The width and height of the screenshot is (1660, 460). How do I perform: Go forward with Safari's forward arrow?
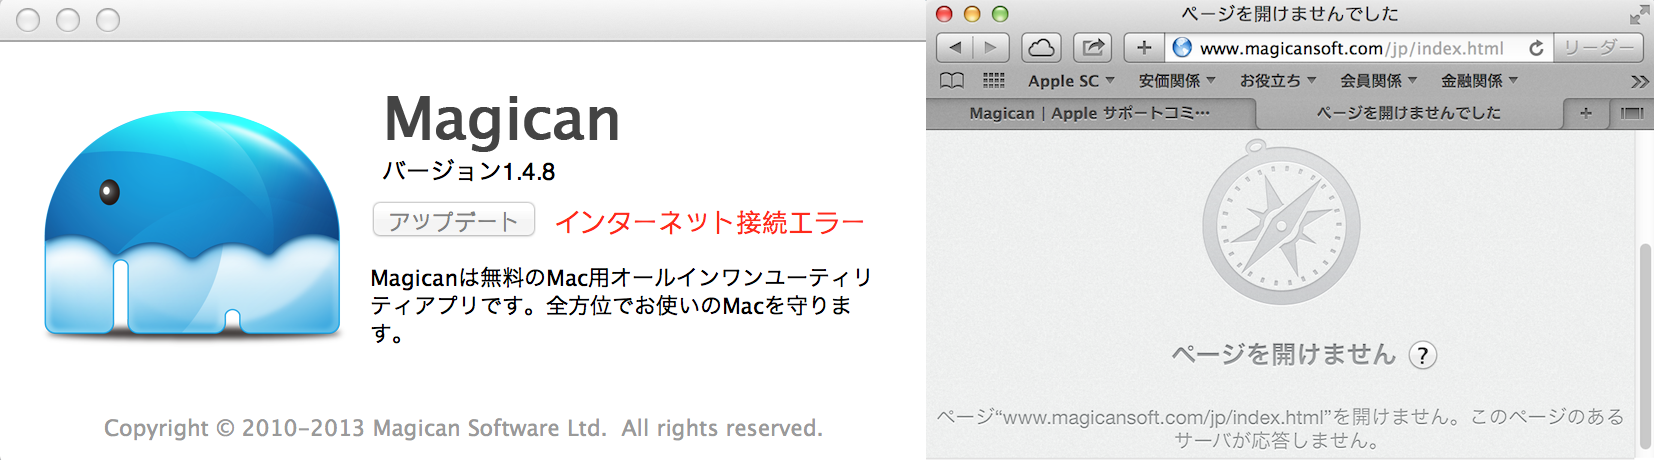pyautogui.click(x=991, y=47)
